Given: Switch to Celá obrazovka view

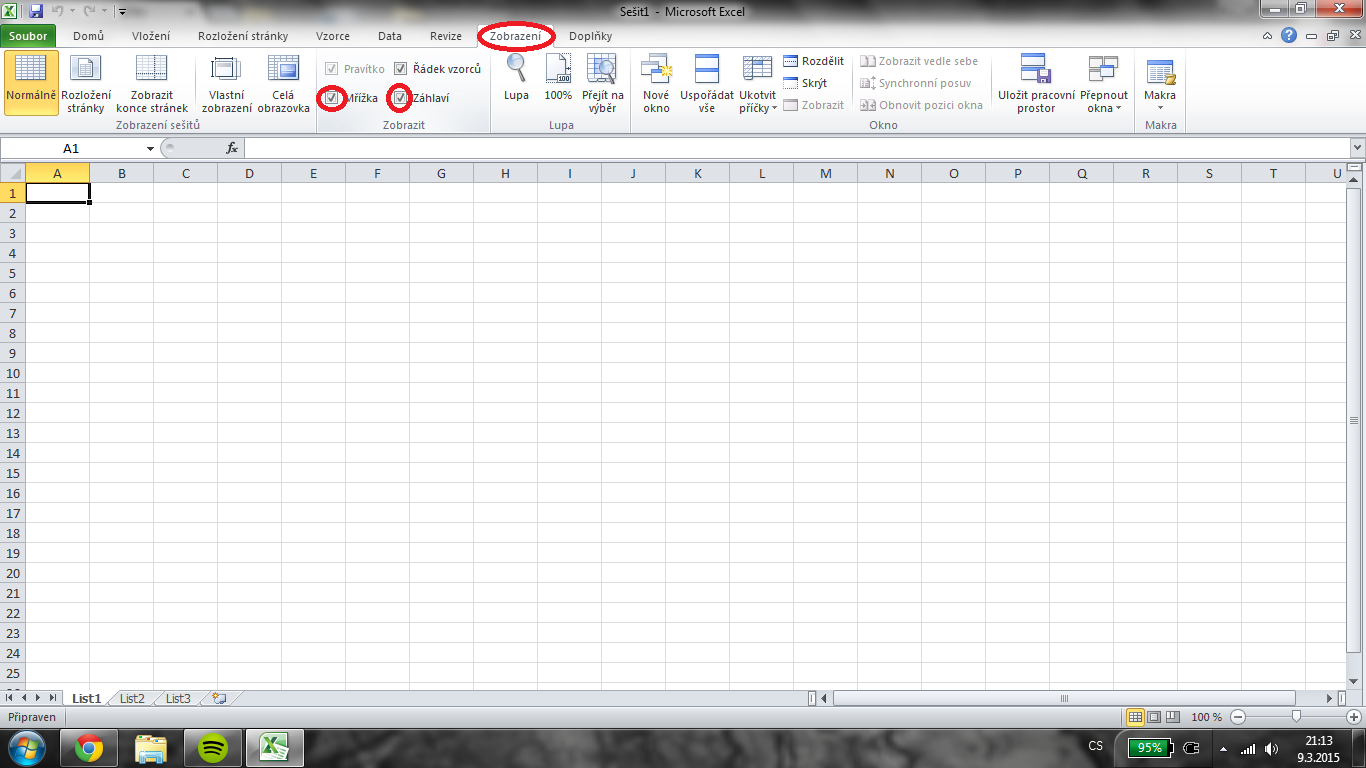Looking at the screenshot, I should tap(283, 70).
